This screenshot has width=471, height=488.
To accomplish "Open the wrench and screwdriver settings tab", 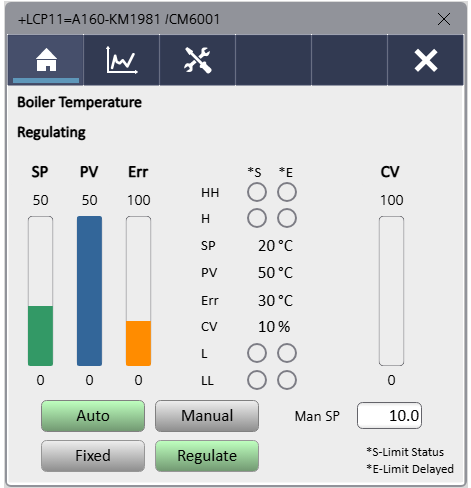I will [x=198, y=60].
